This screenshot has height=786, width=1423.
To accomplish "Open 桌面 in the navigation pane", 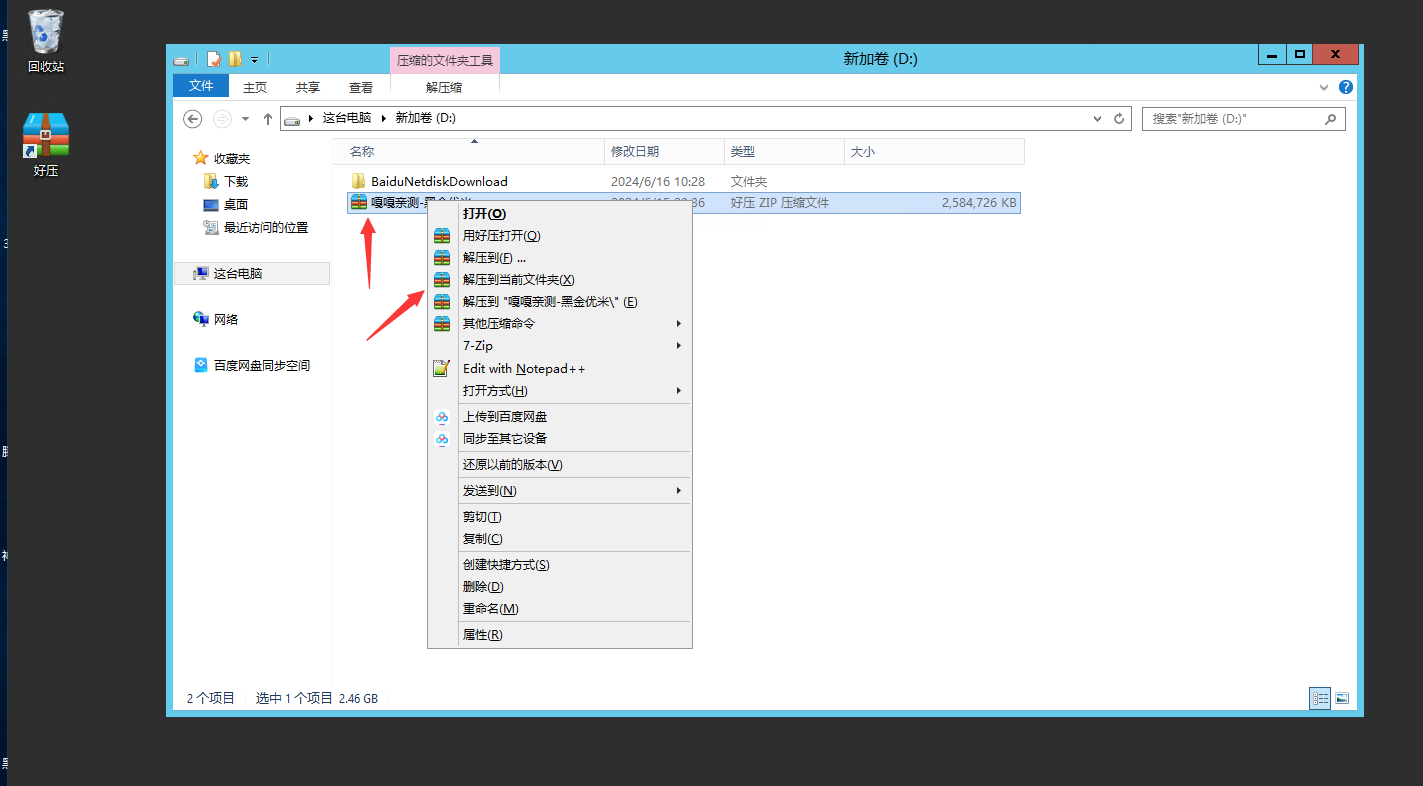I will [x=226, y=204].
